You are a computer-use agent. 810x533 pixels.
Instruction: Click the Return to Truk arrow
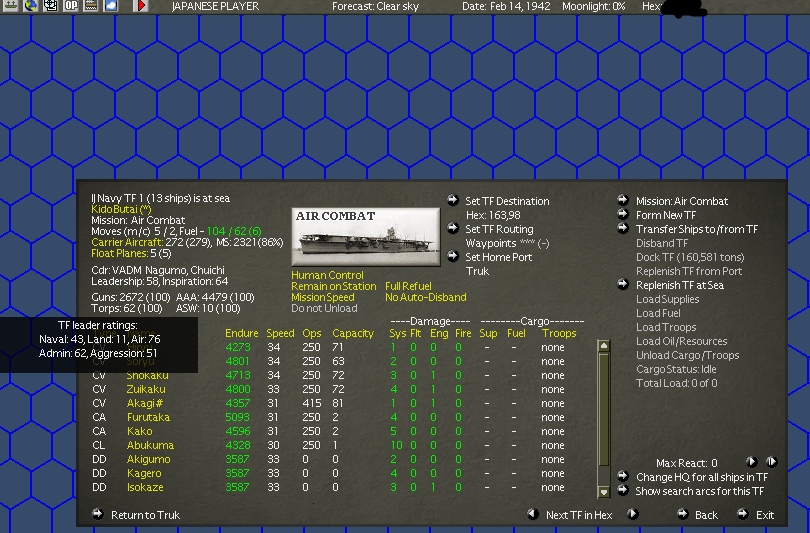coord(98,513)
